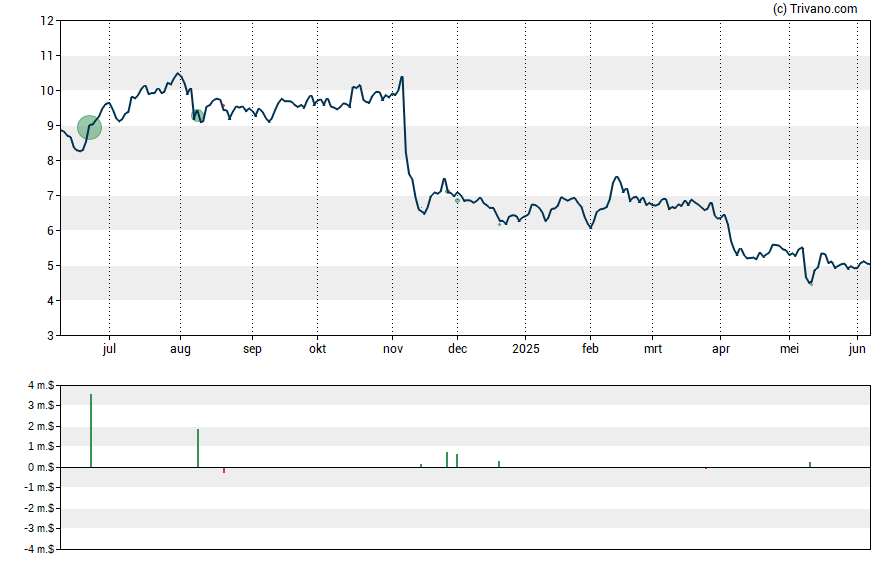Screen dimensions: 888x565
Task: Click the '0 m.$' volume axis label
Action: 41,467
